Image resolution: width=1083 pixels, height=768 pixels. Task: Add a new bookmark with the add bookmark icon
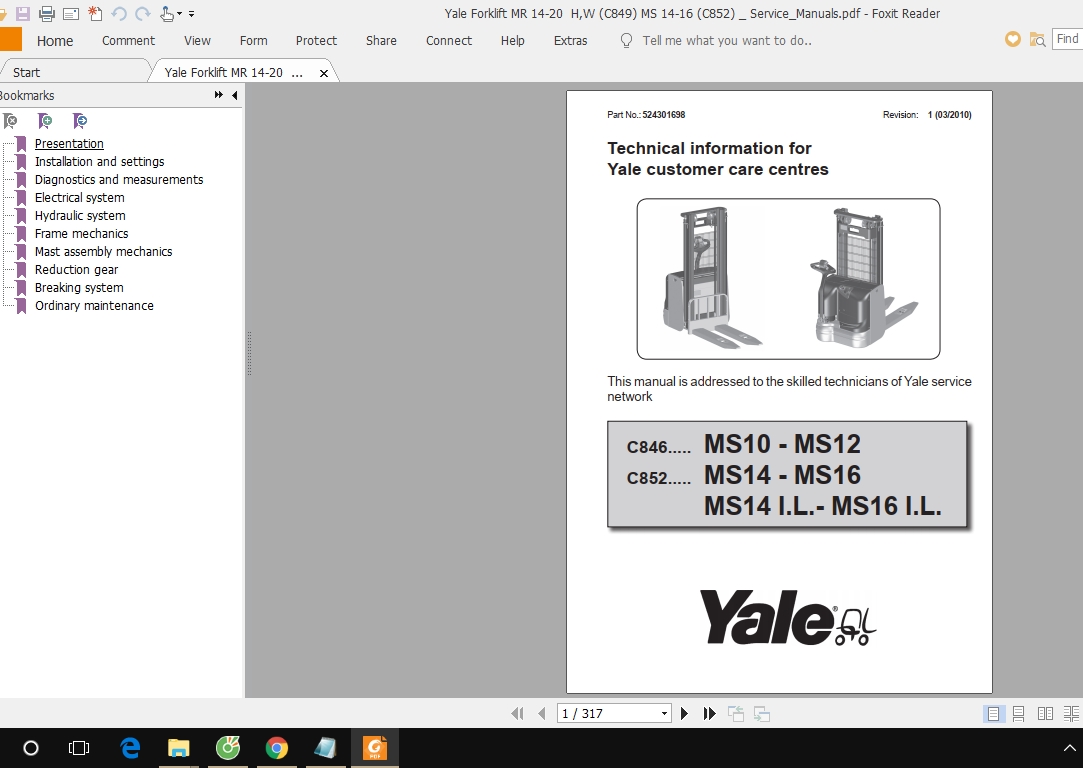click(44, 120)
